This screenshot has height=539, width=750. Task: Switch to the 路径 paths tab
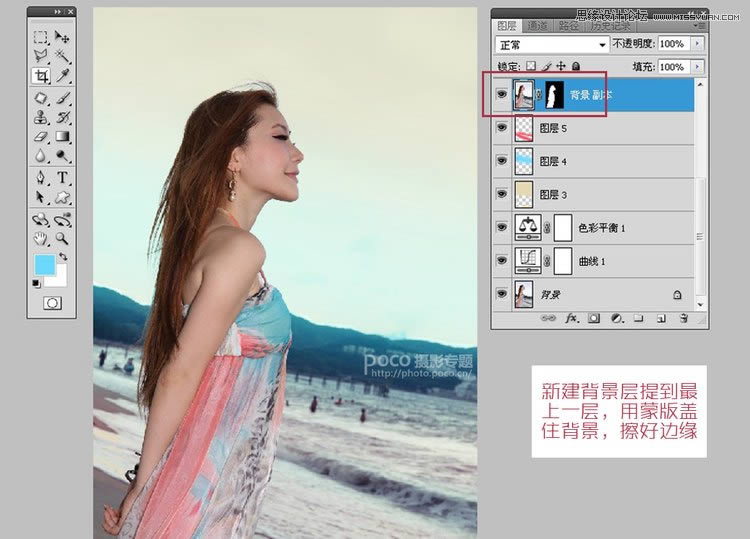pyautogui.click(x=570, y=26)
